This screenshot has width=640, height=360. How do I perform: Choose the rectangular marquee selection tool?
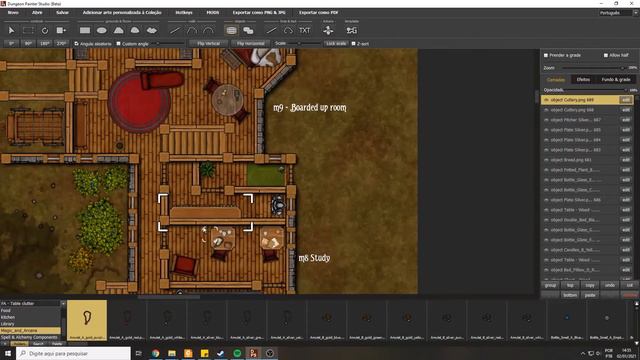28,31
